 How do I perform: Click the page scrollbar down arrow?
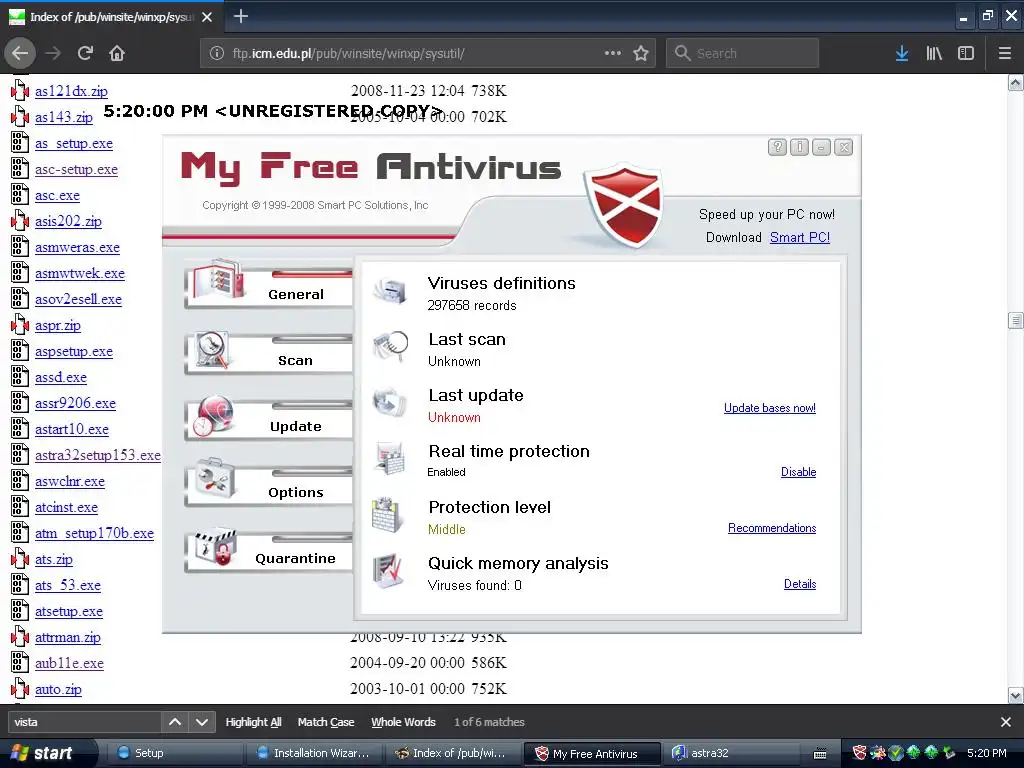pyautogui.click(x=1016, y=696)
